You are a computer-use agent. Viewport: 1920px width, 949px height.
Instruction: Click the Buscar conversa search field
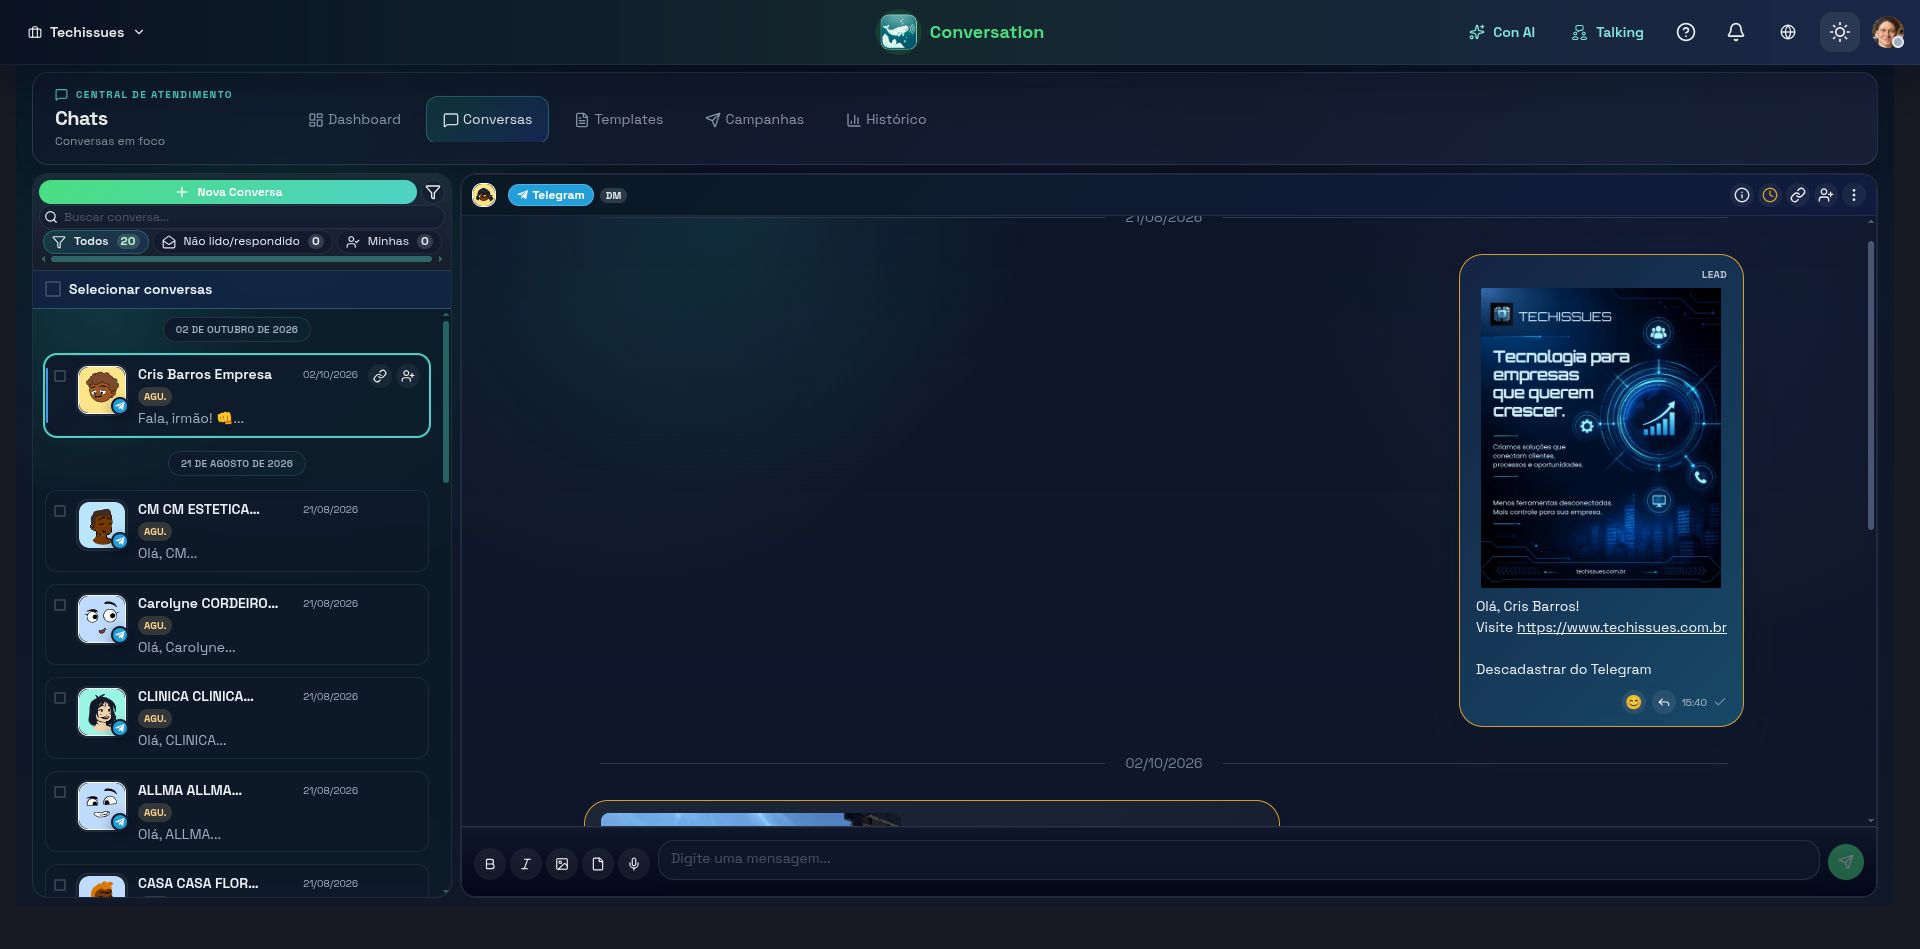click(241, 217)
